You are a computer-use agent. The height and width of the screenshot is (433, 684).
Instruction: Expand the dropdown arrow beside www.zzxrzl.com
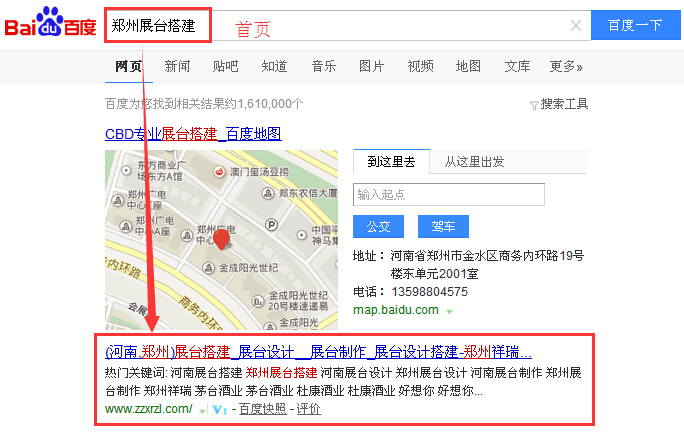point(202,411)
